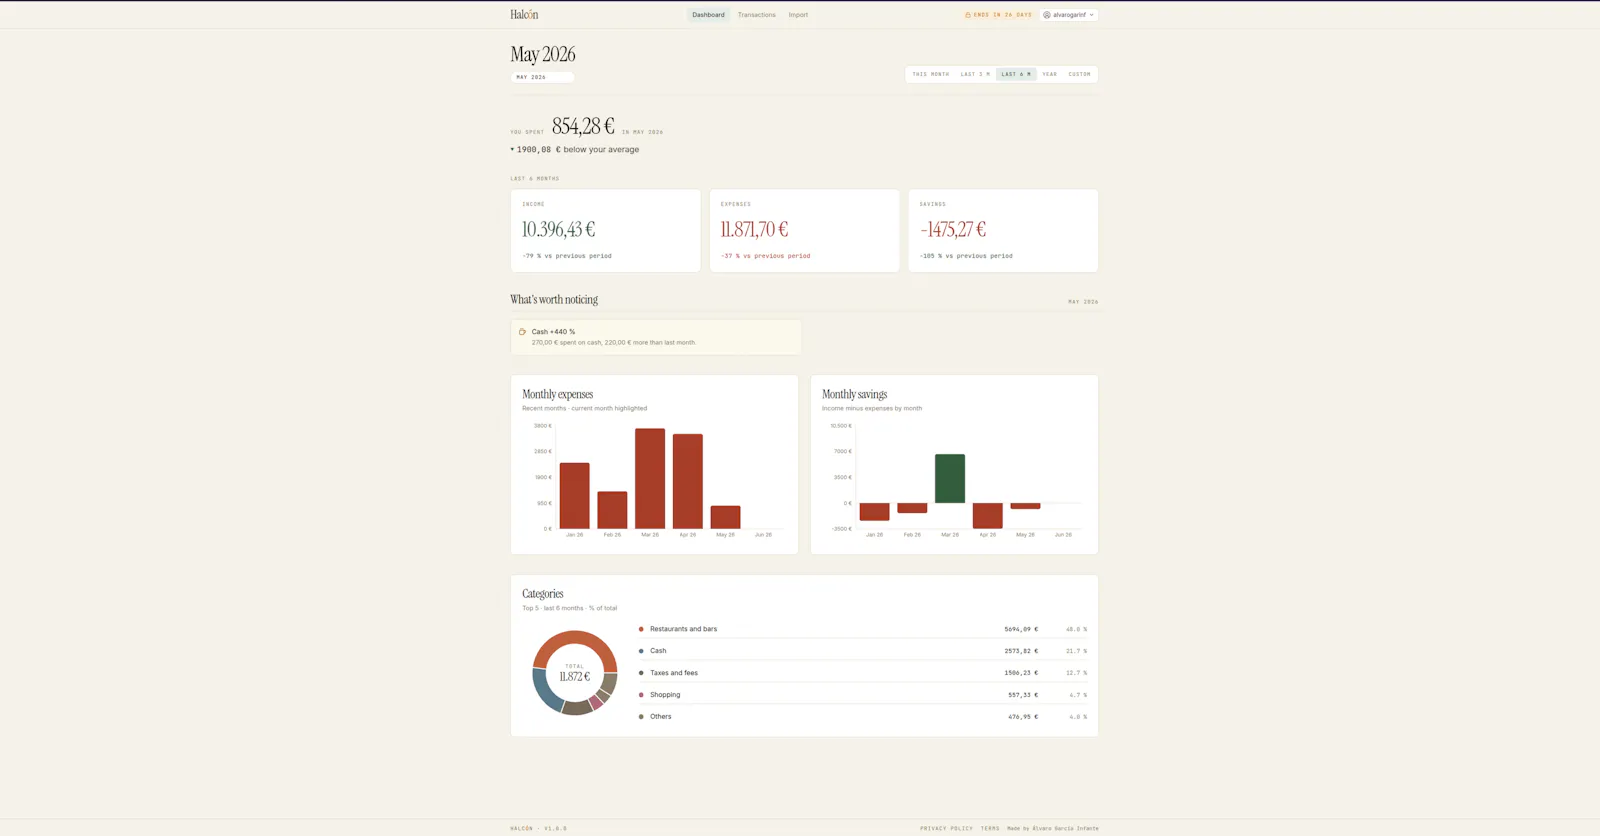Click the downward triangle before 1900,08 €
Viewport: 1600px width, 836px height.
pos(512,149)
